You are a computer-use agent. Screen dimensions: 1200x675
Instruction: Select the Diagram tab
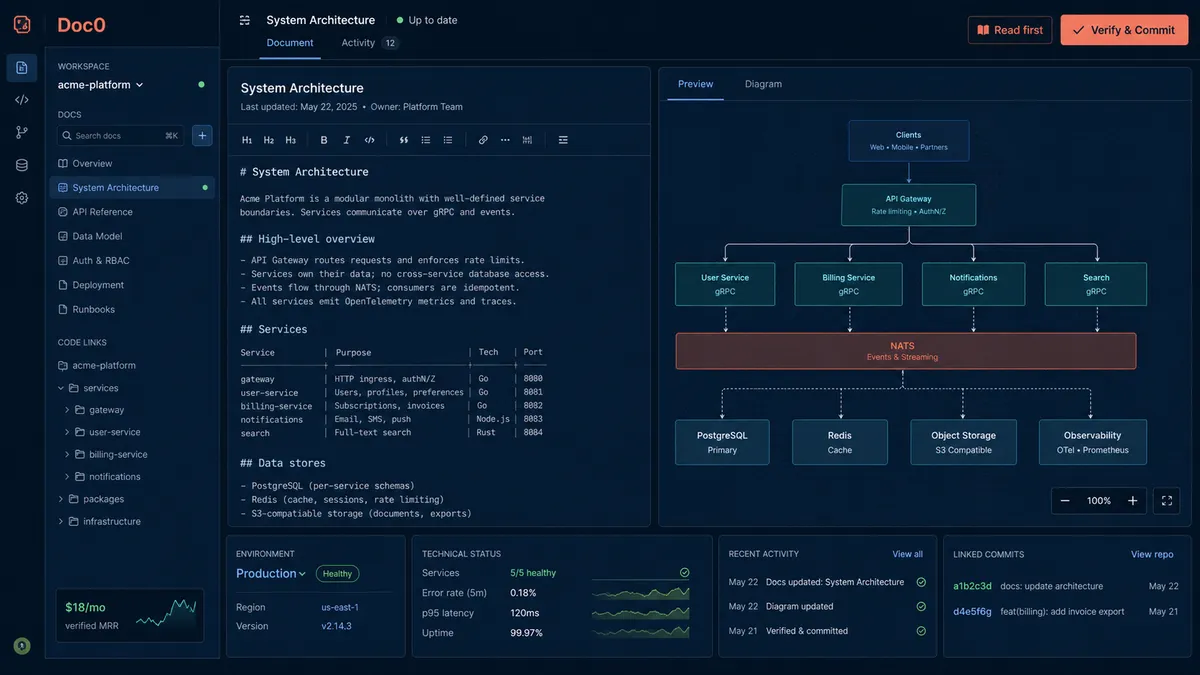[763, 84]
